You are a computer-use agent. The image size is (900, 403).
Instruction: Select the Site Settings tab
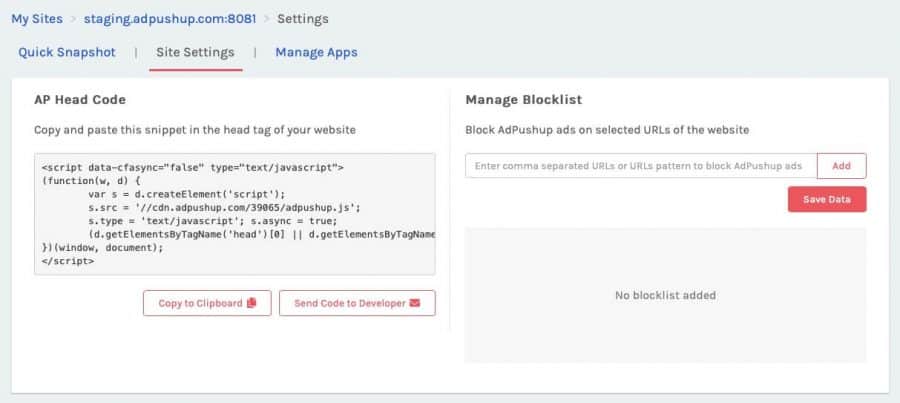pyautogui.click(x=195, y=52)
